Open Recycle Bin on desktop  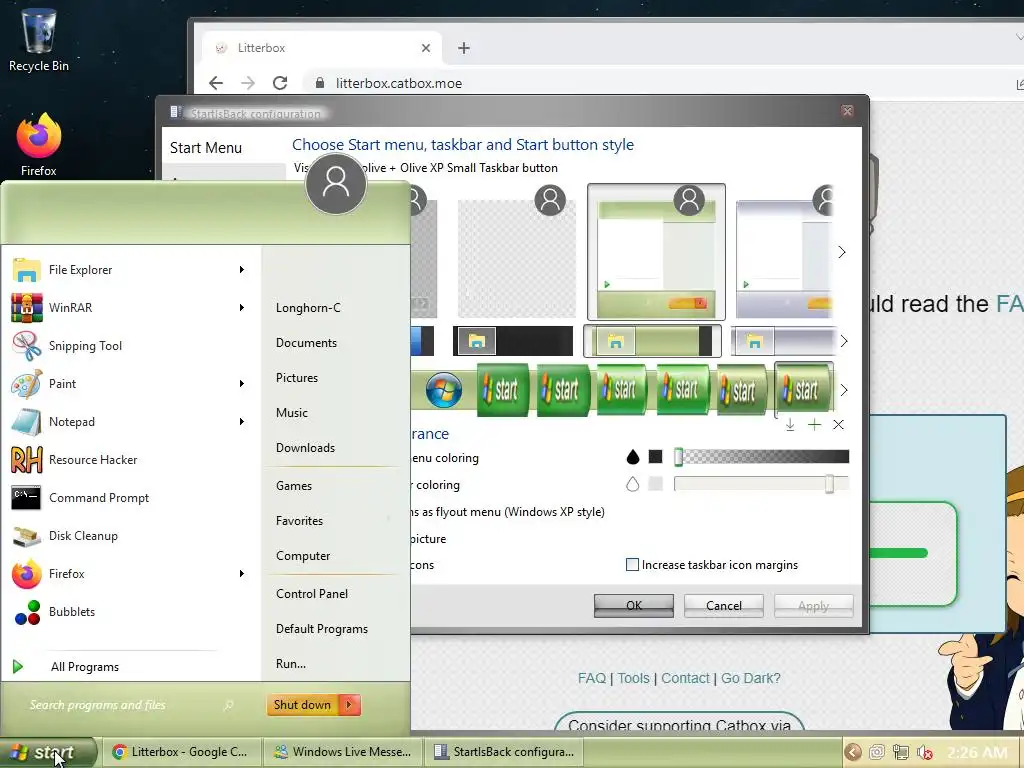pos(39,39)
